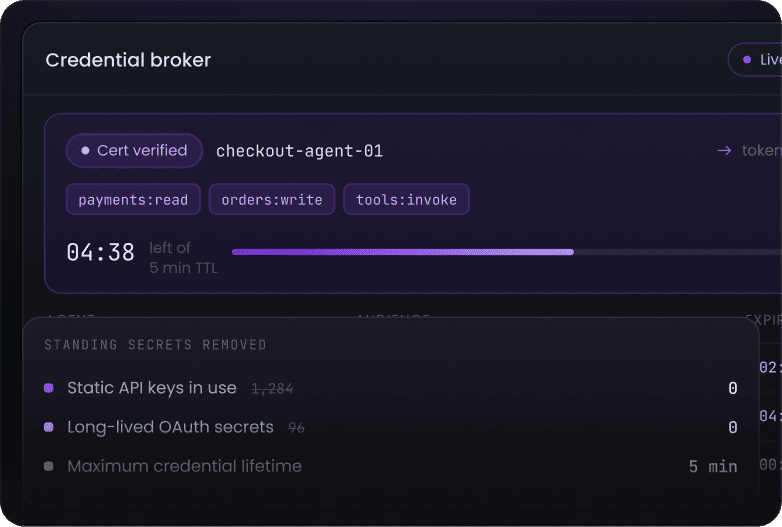Select the orders:write scope tag

[272, 199]
